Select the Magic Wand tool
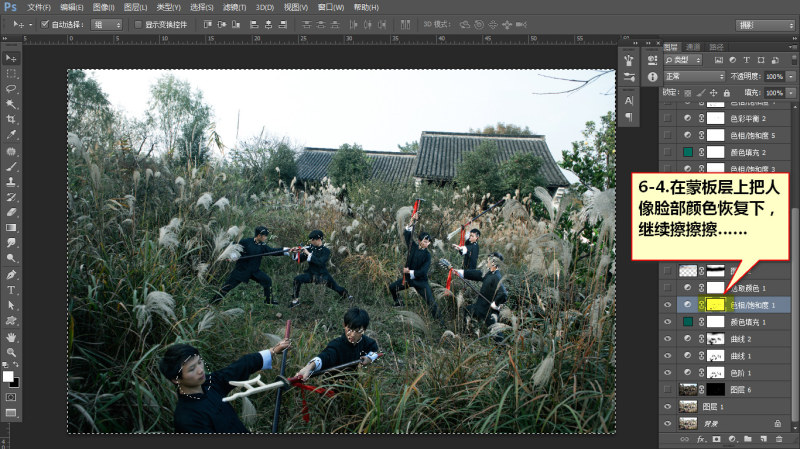This screenshot has height=449, width=800. click(x=11, y=104)
